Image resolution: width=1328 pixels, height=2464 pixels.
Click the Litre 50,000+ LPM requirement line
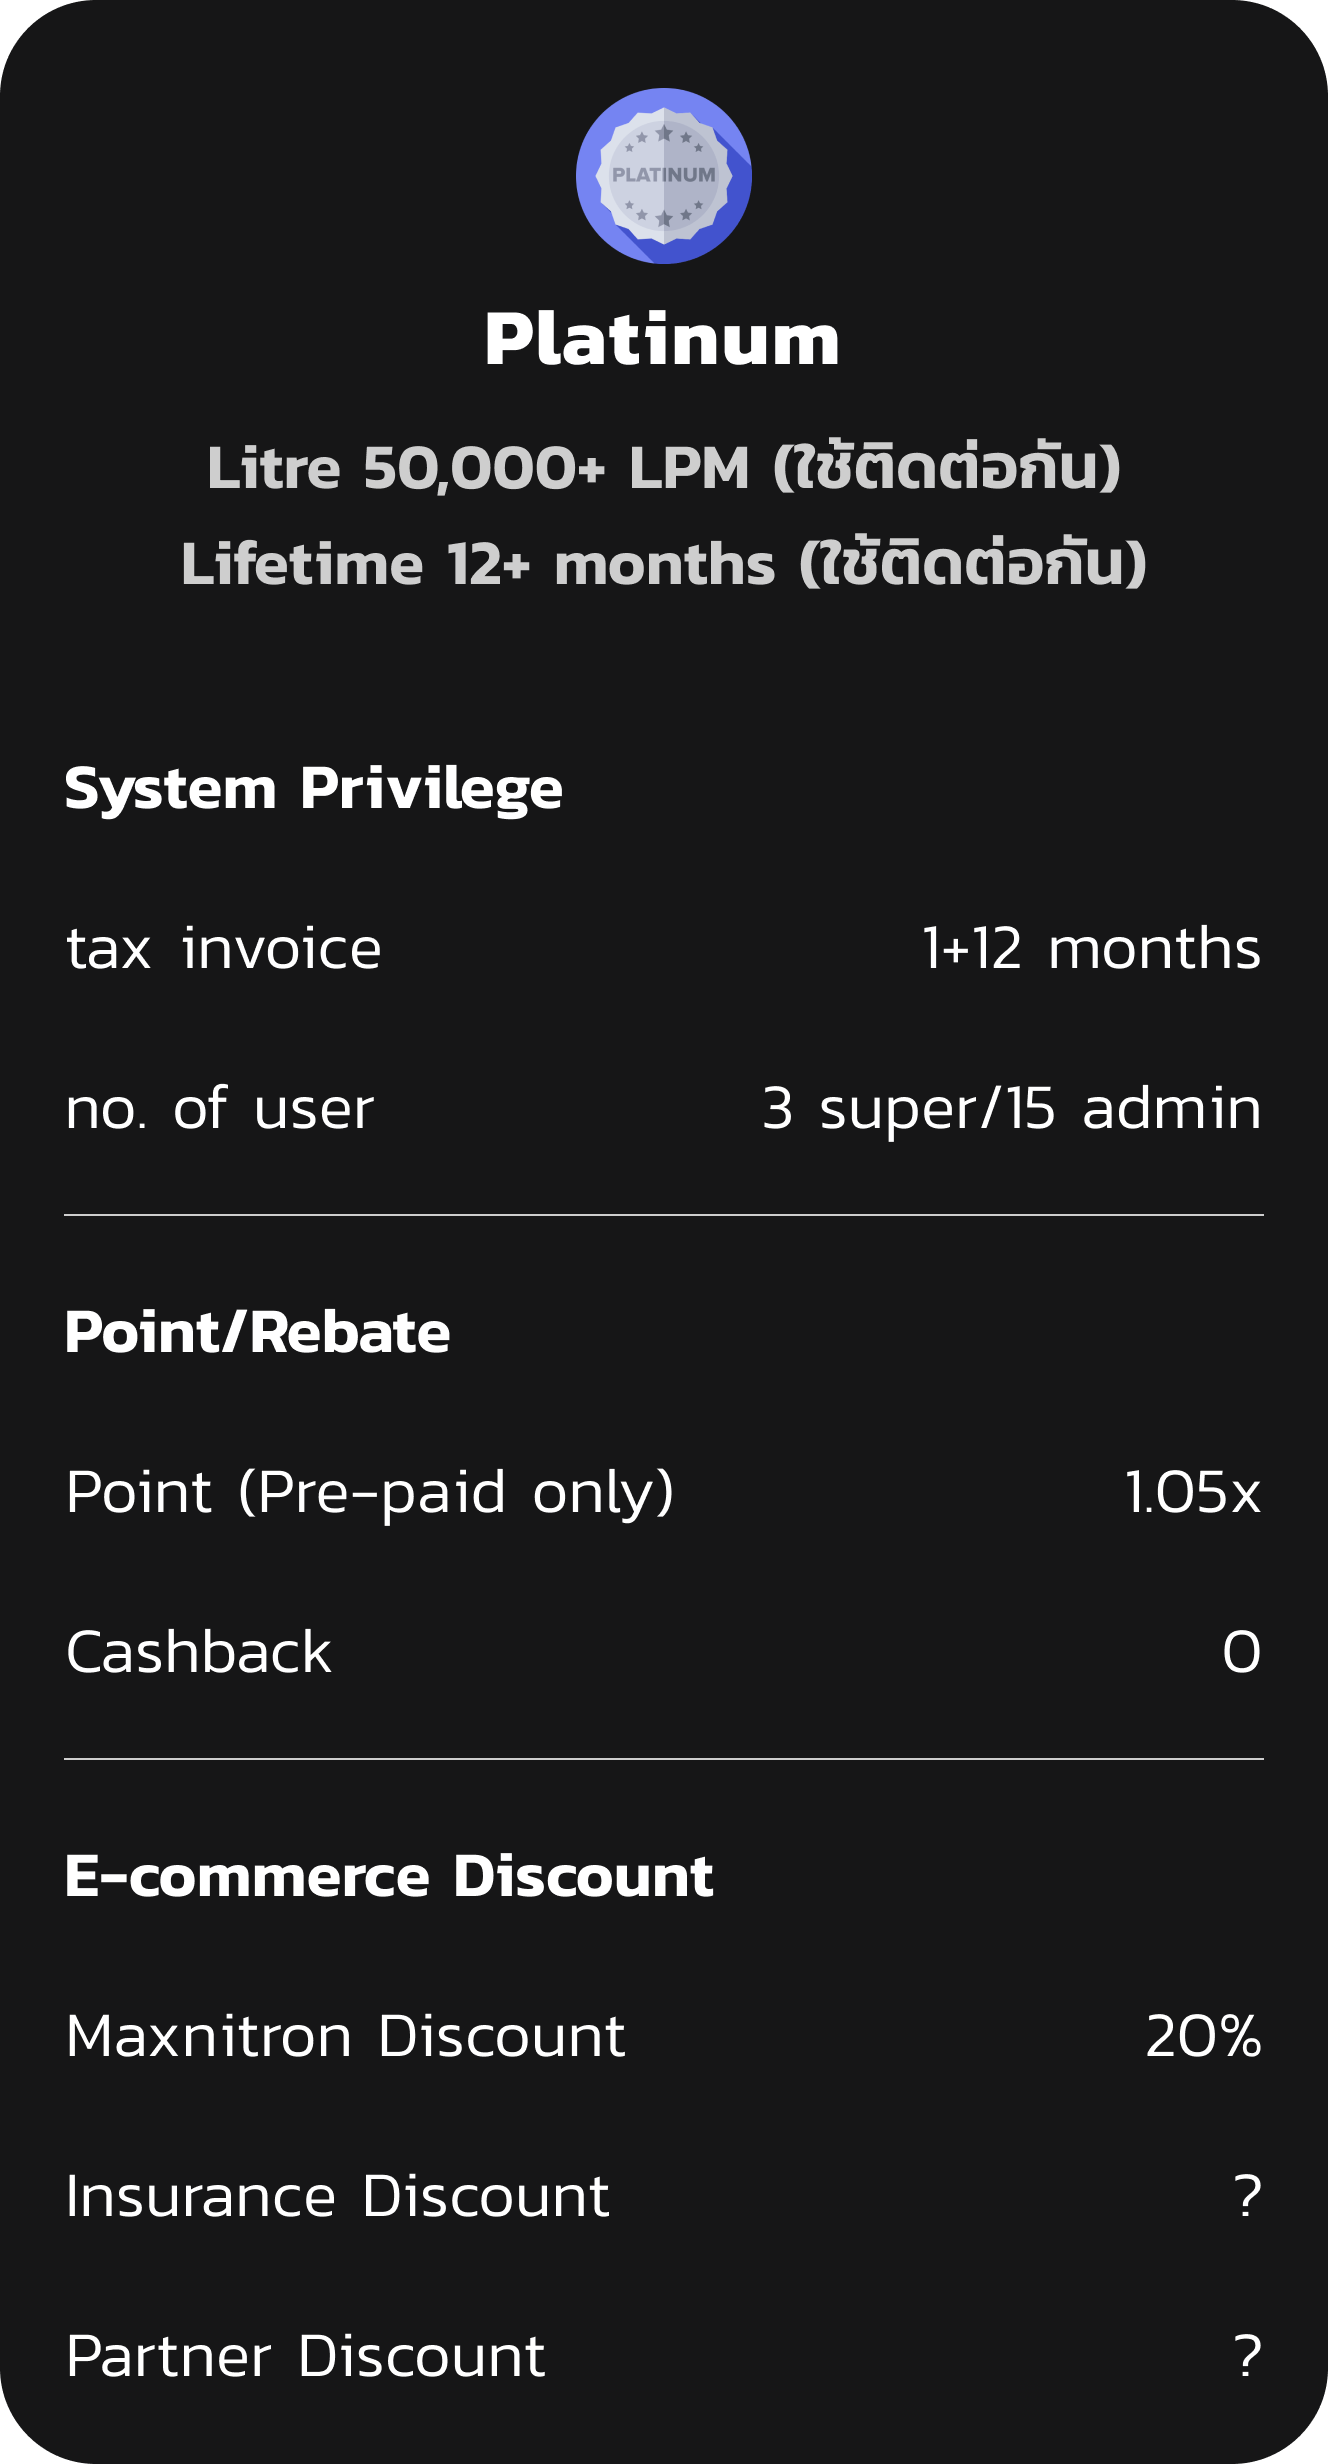click(x=664, y=468)
